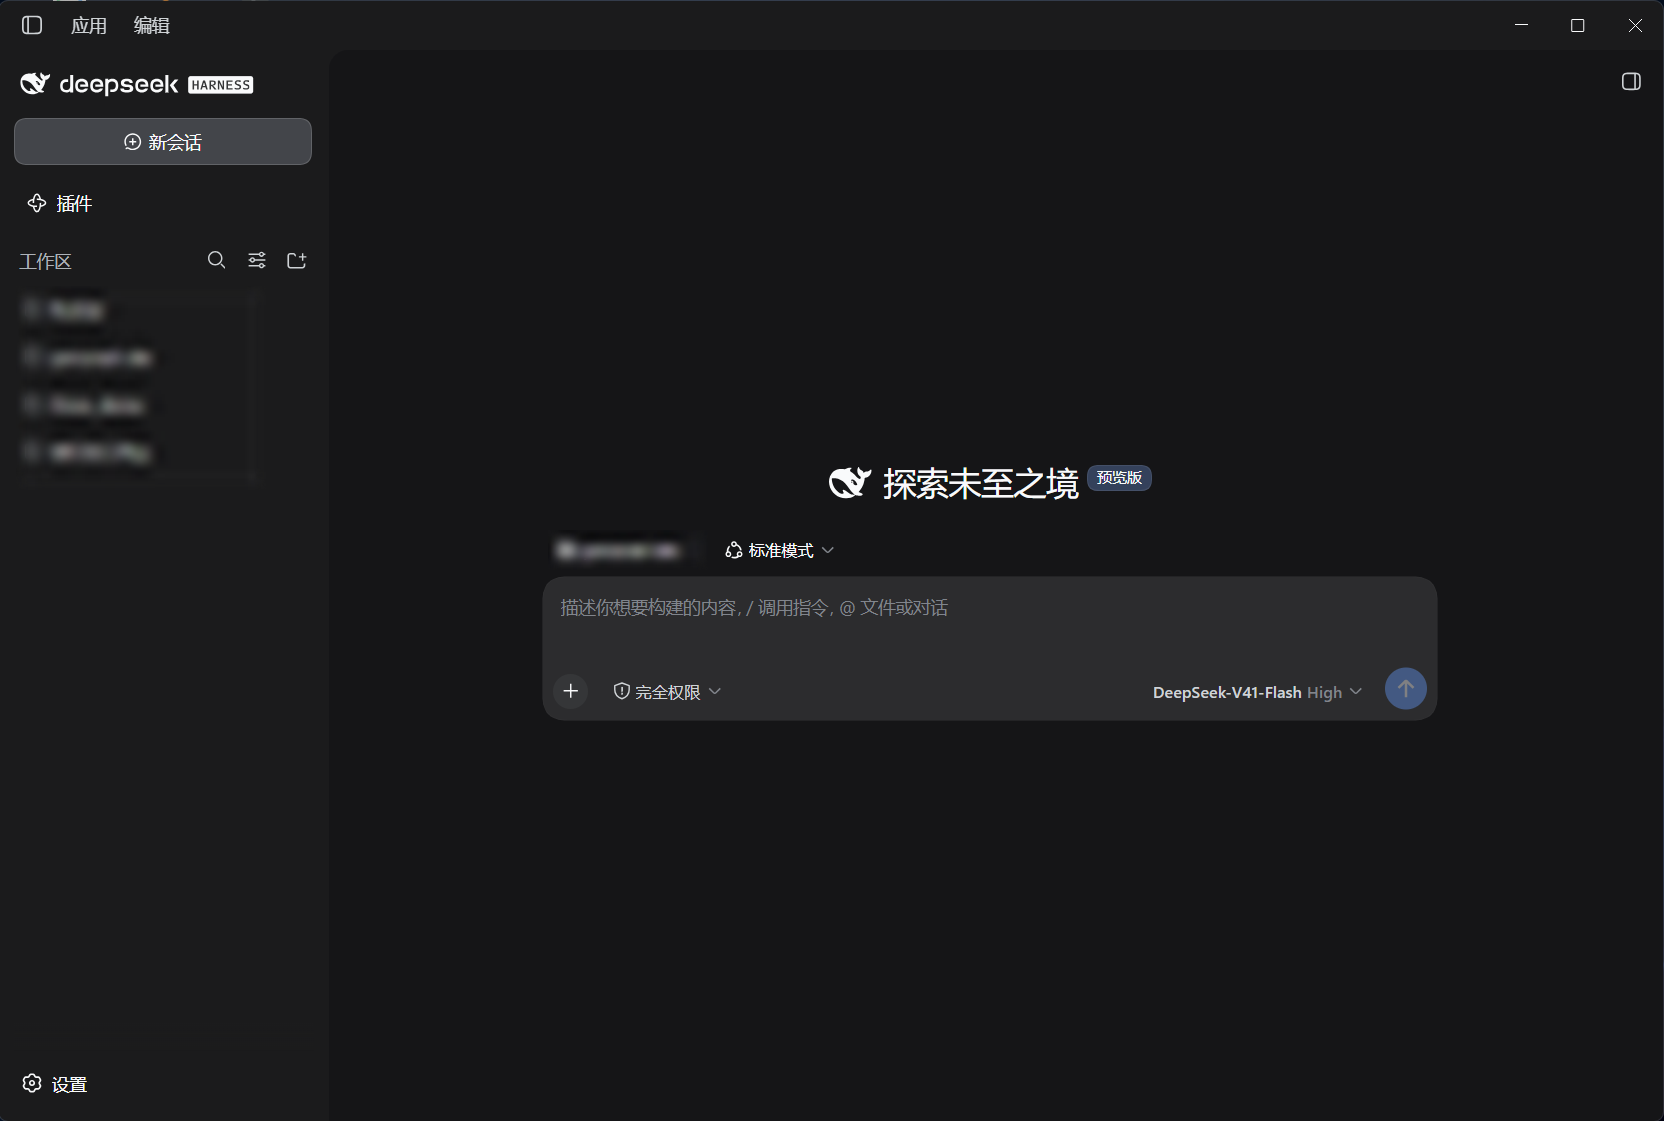The image size is (1664, 1121).
Task: Start a 新会话 new conversation
Action: coord(163,142)
